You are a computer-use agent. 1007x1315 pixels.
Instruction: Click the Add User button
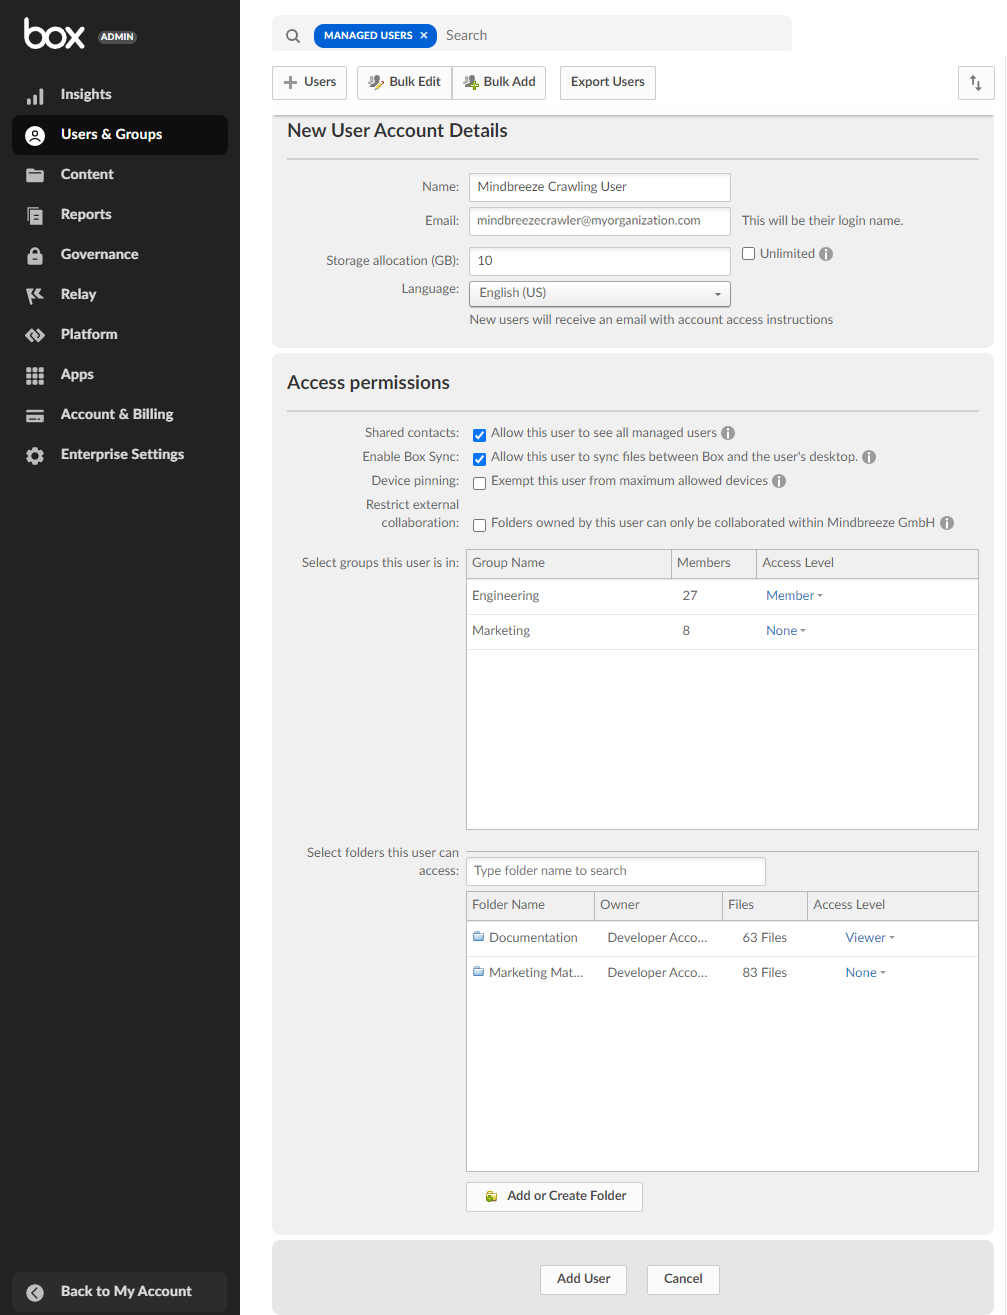[x=583, y=1279]
